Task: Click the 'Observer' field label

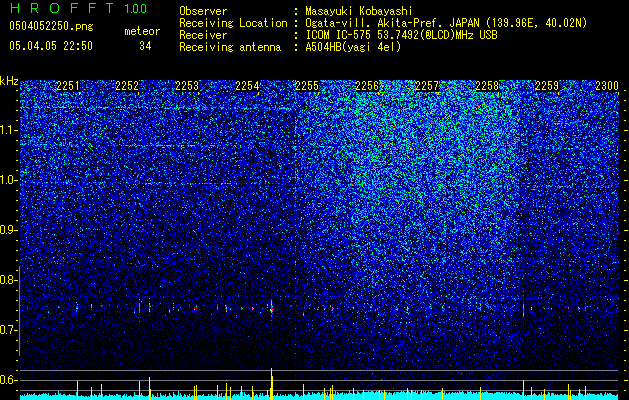Action: [203, 11]
